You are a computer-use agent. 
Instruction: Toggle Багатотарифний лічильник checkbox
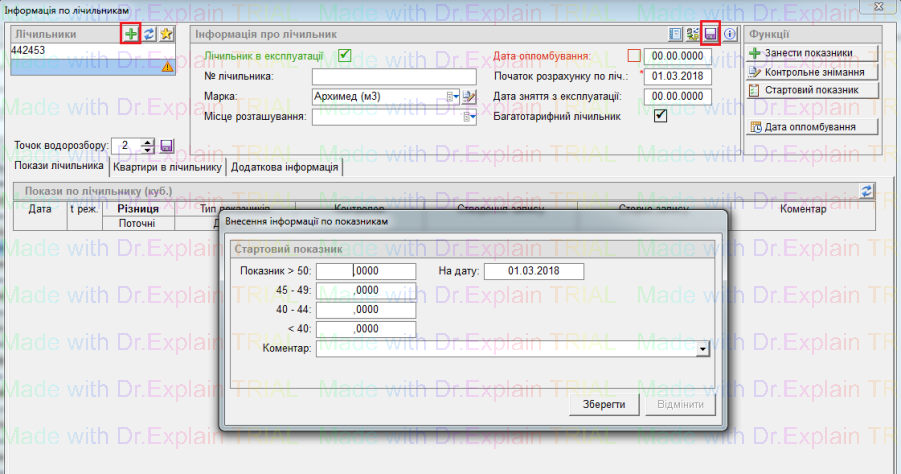tap(660, 116)
